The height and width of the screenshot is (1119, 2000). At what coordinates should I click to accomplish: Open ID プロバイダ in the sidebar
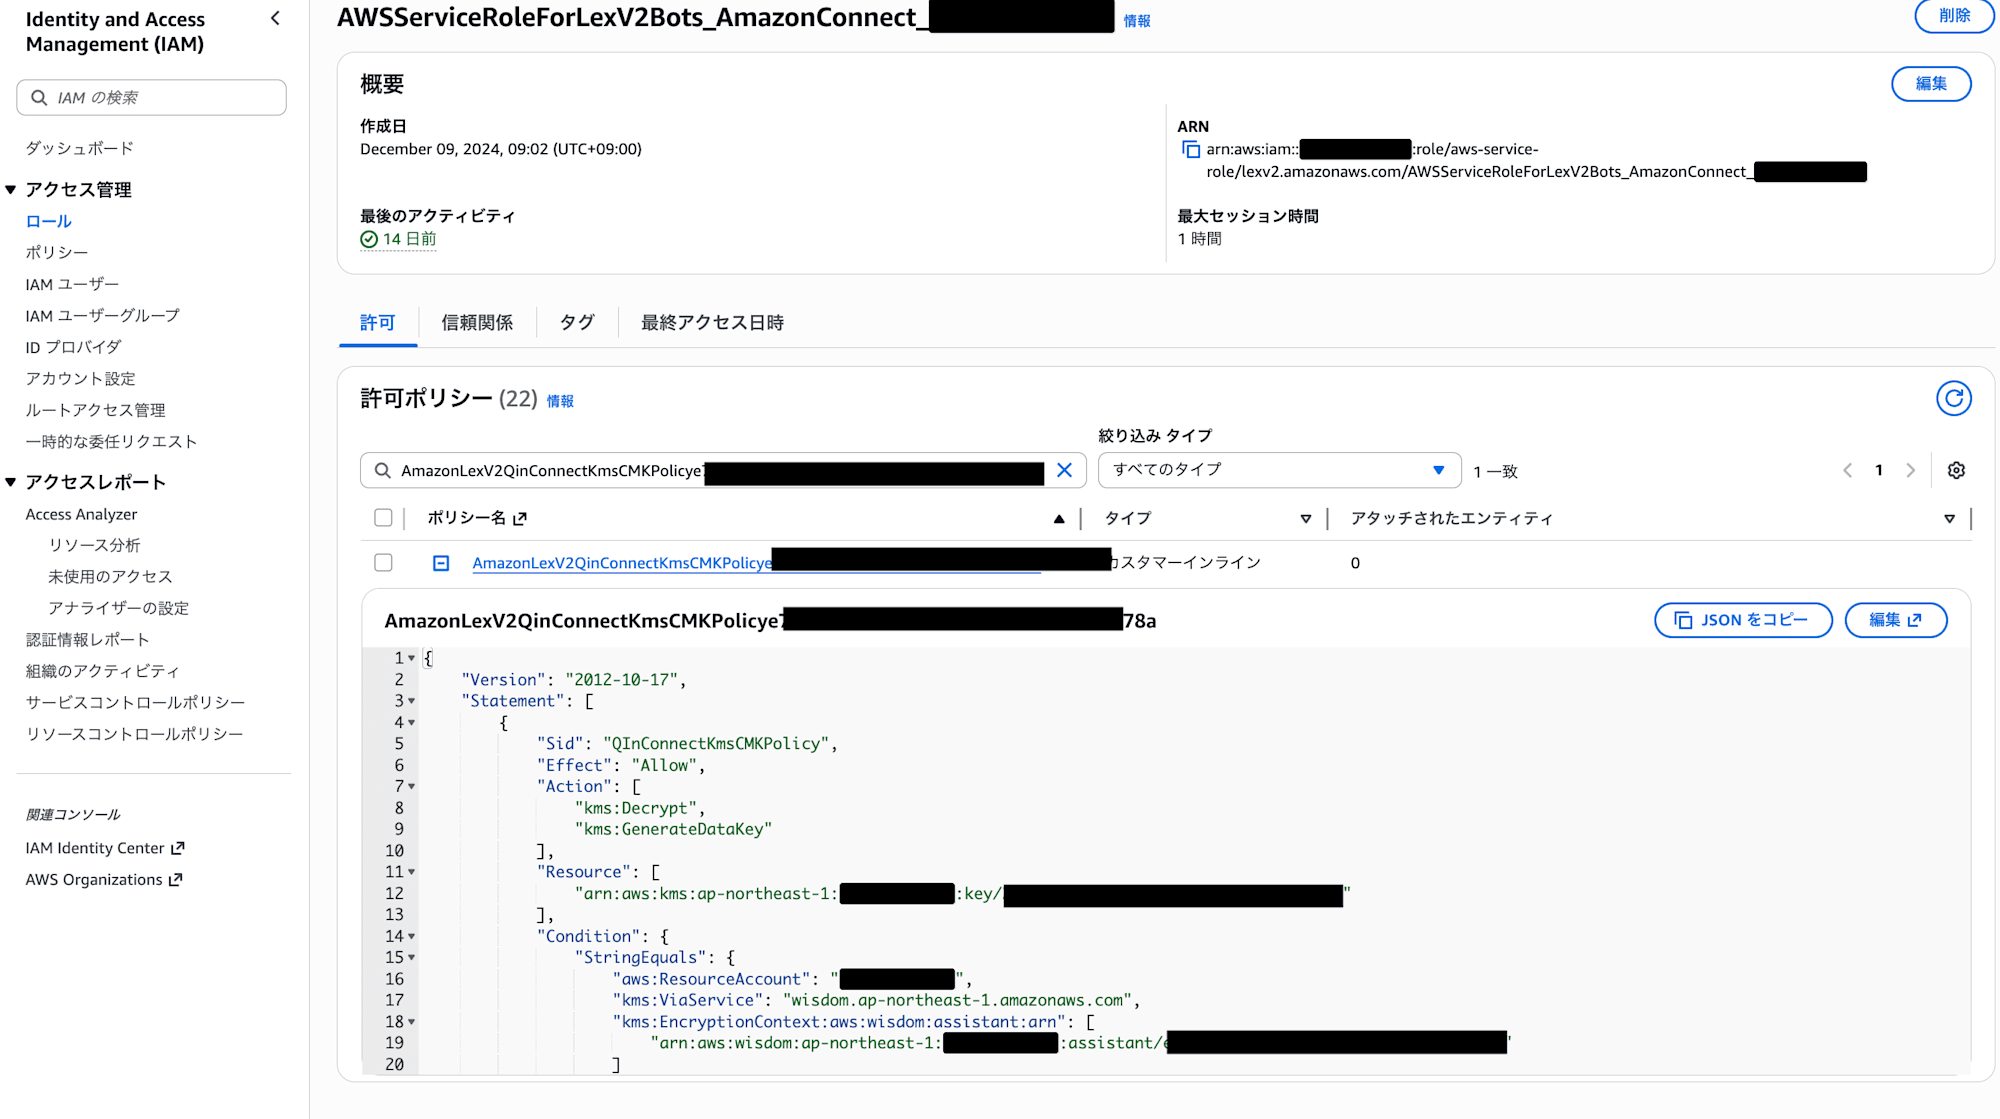[73, 347]
